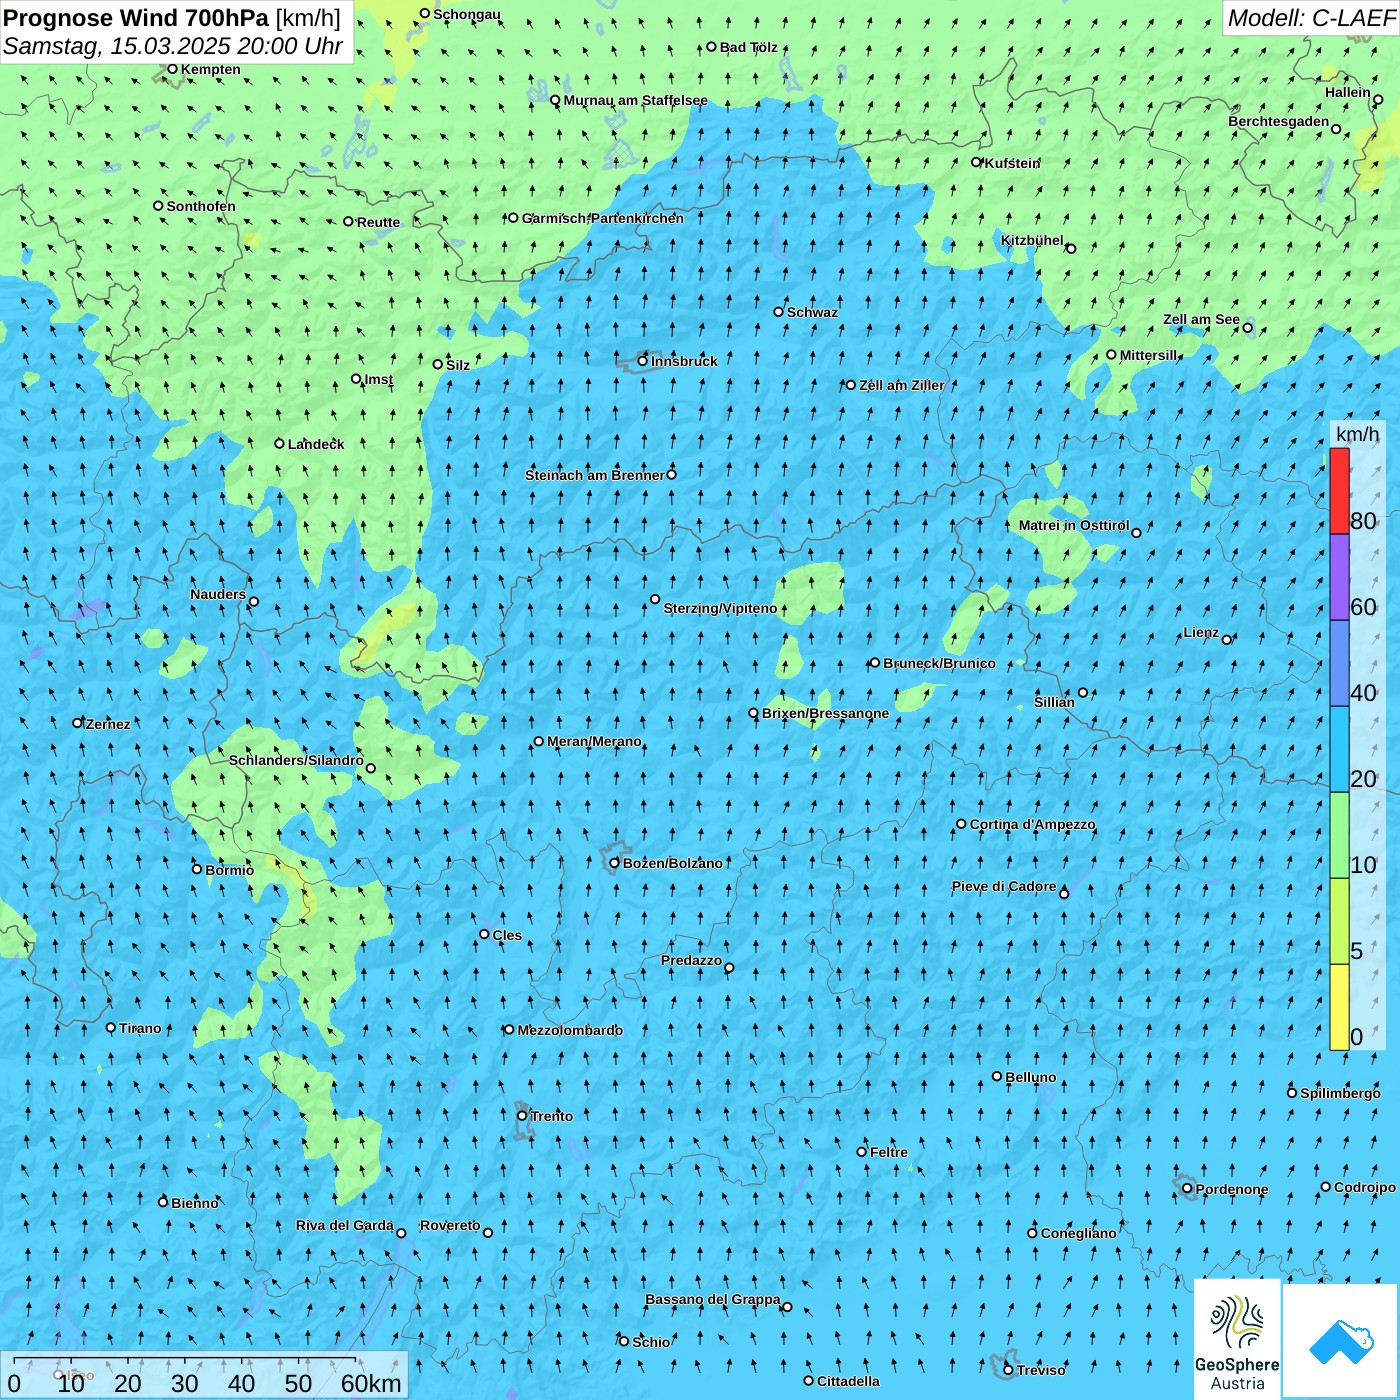Click the date 'Samstag, 15.03.2025 20:00 Uhr'
1400x1400 pixels.
point(173,46)
